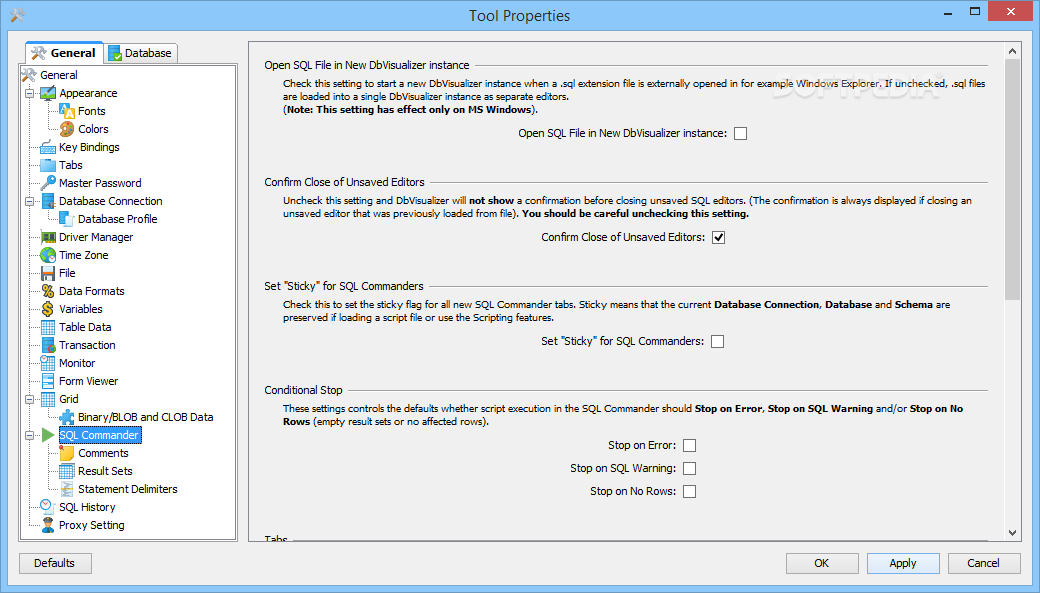The height and width of the screenshot is (593, 1040).
Task: Select Transaction settings label
Action: 87,344
